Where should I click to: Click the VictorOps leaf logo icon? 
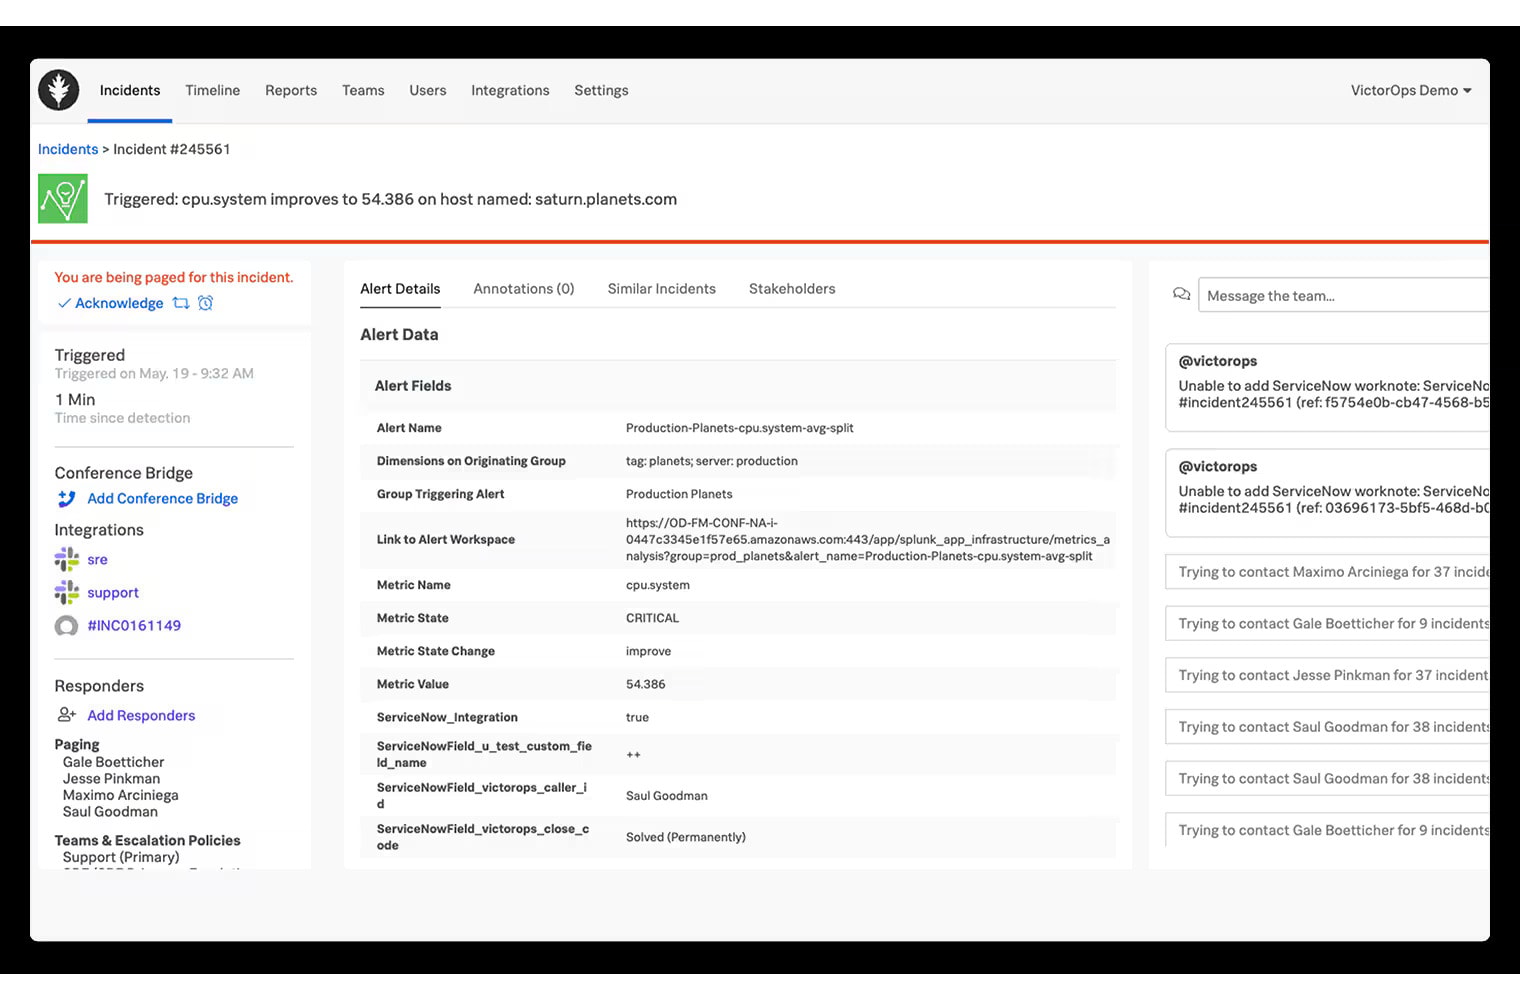[x=58, y=90]
